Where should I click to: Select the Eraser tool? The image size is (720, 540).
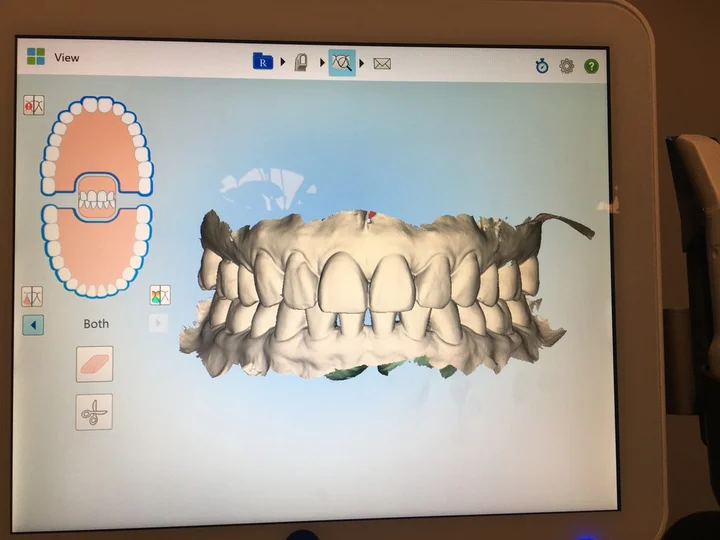click(x=94, y=364)
